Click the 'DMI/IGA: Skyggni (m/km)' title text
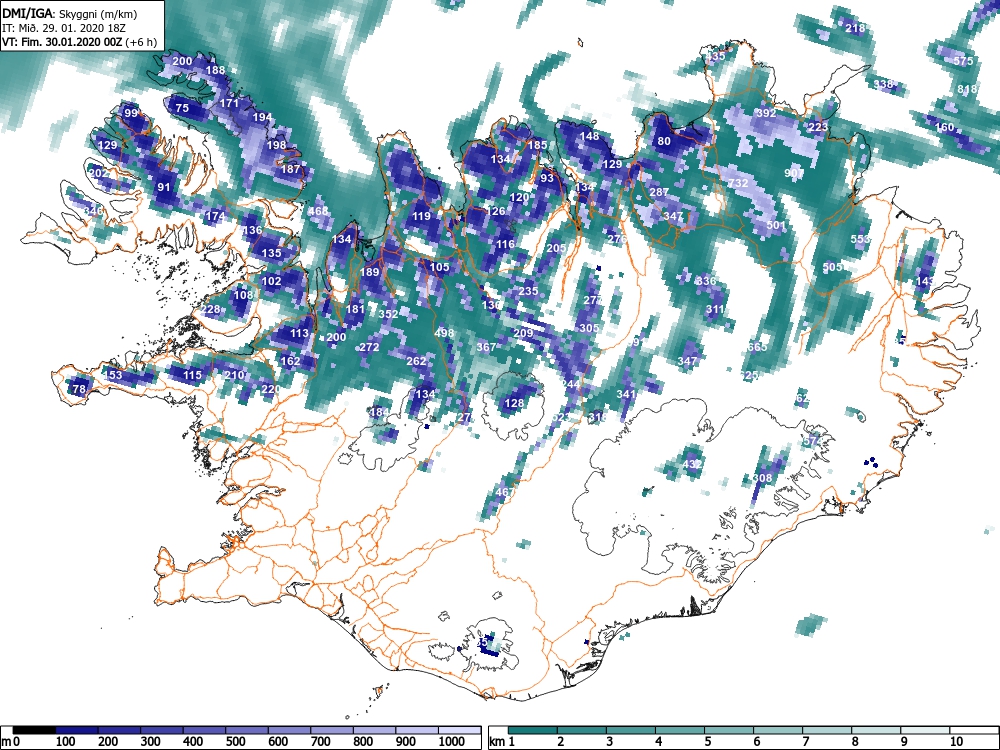This screenshot has width=1000, height=750. tap(70, 13)
